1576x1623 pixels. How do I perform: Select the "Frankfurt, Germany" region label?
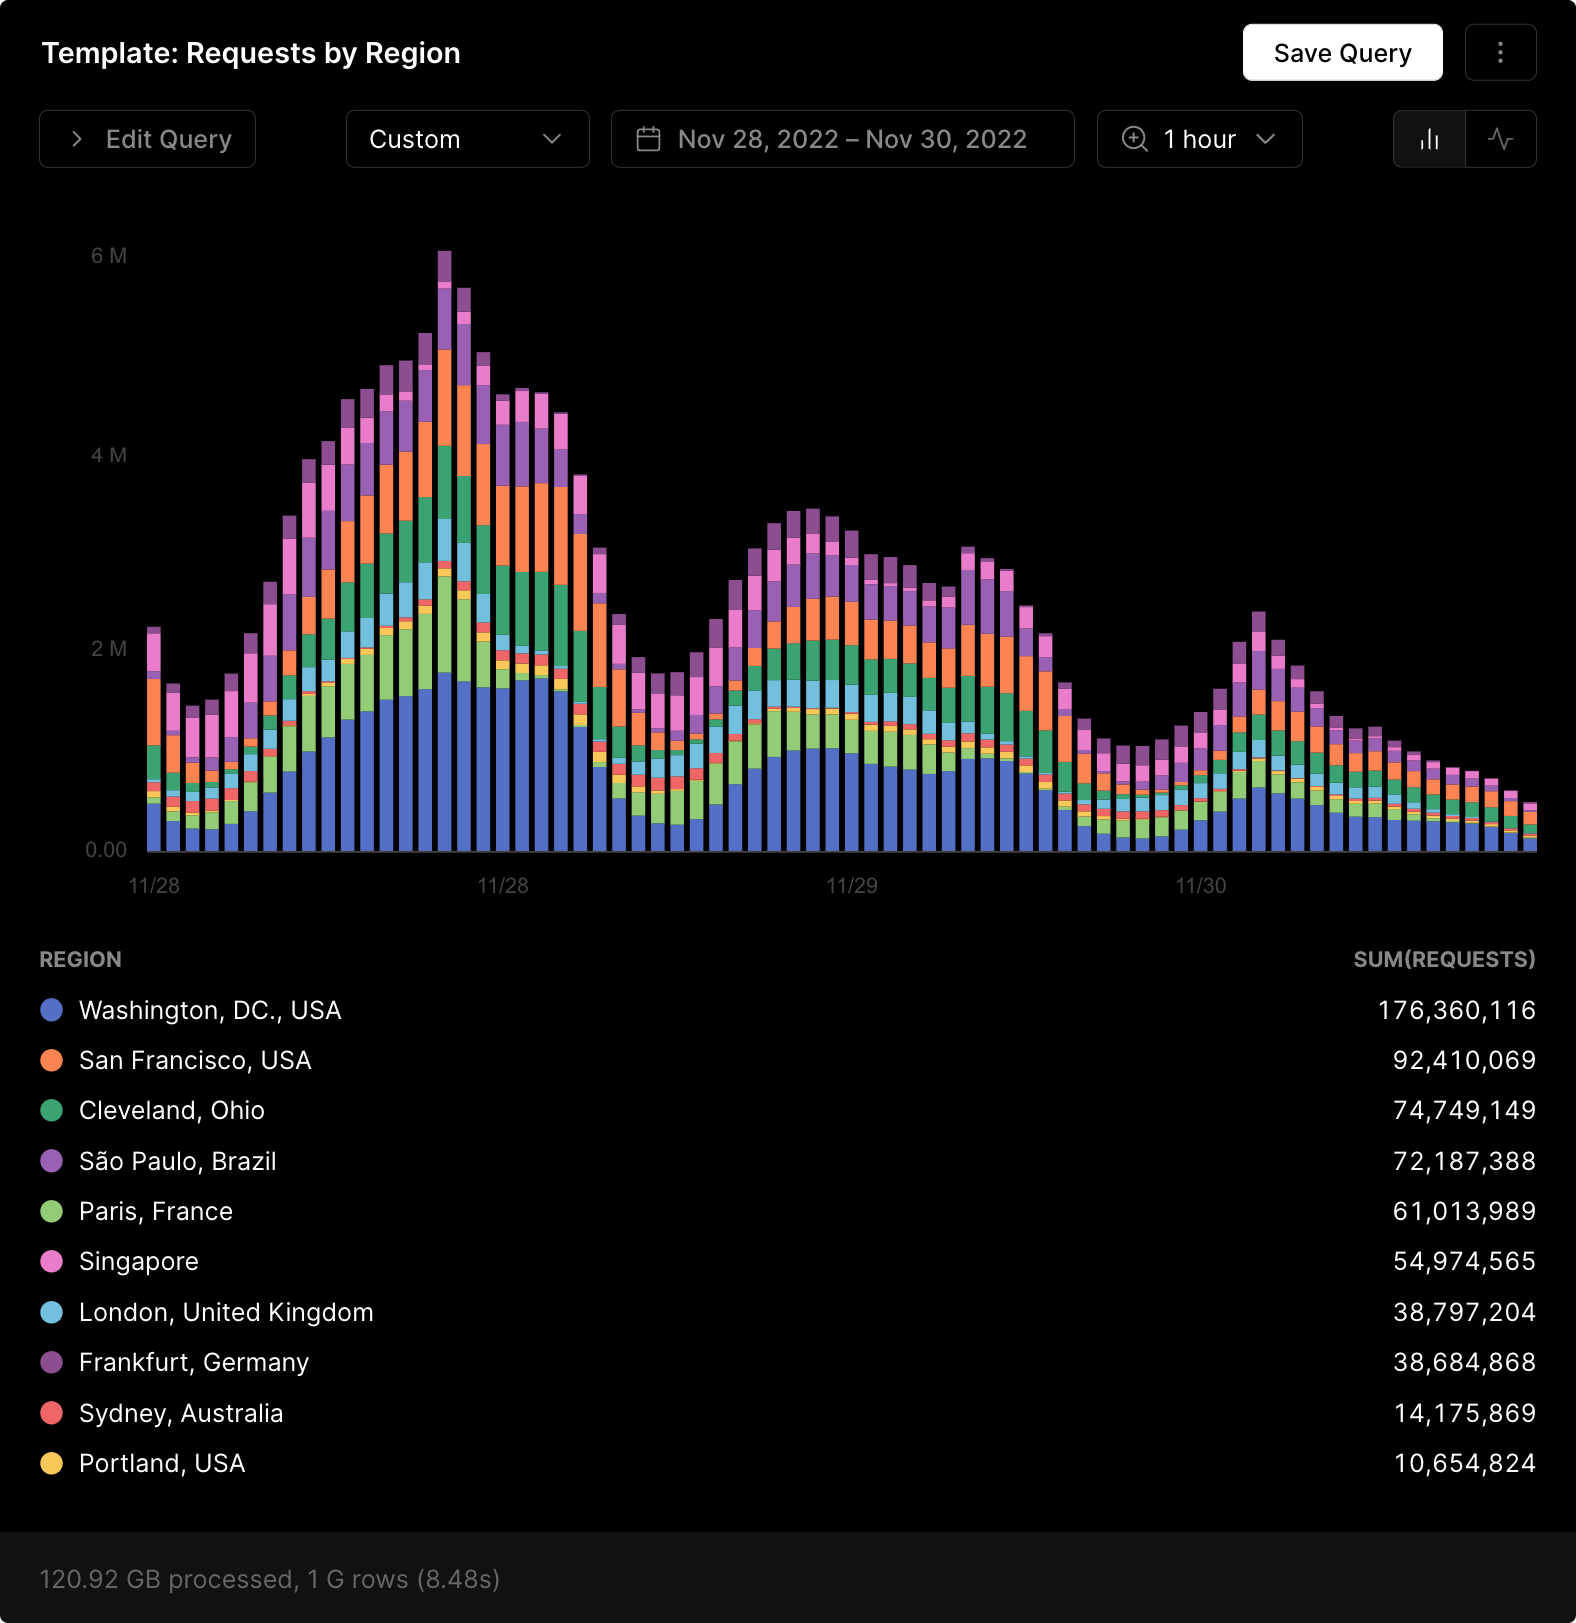point(194,1362)
